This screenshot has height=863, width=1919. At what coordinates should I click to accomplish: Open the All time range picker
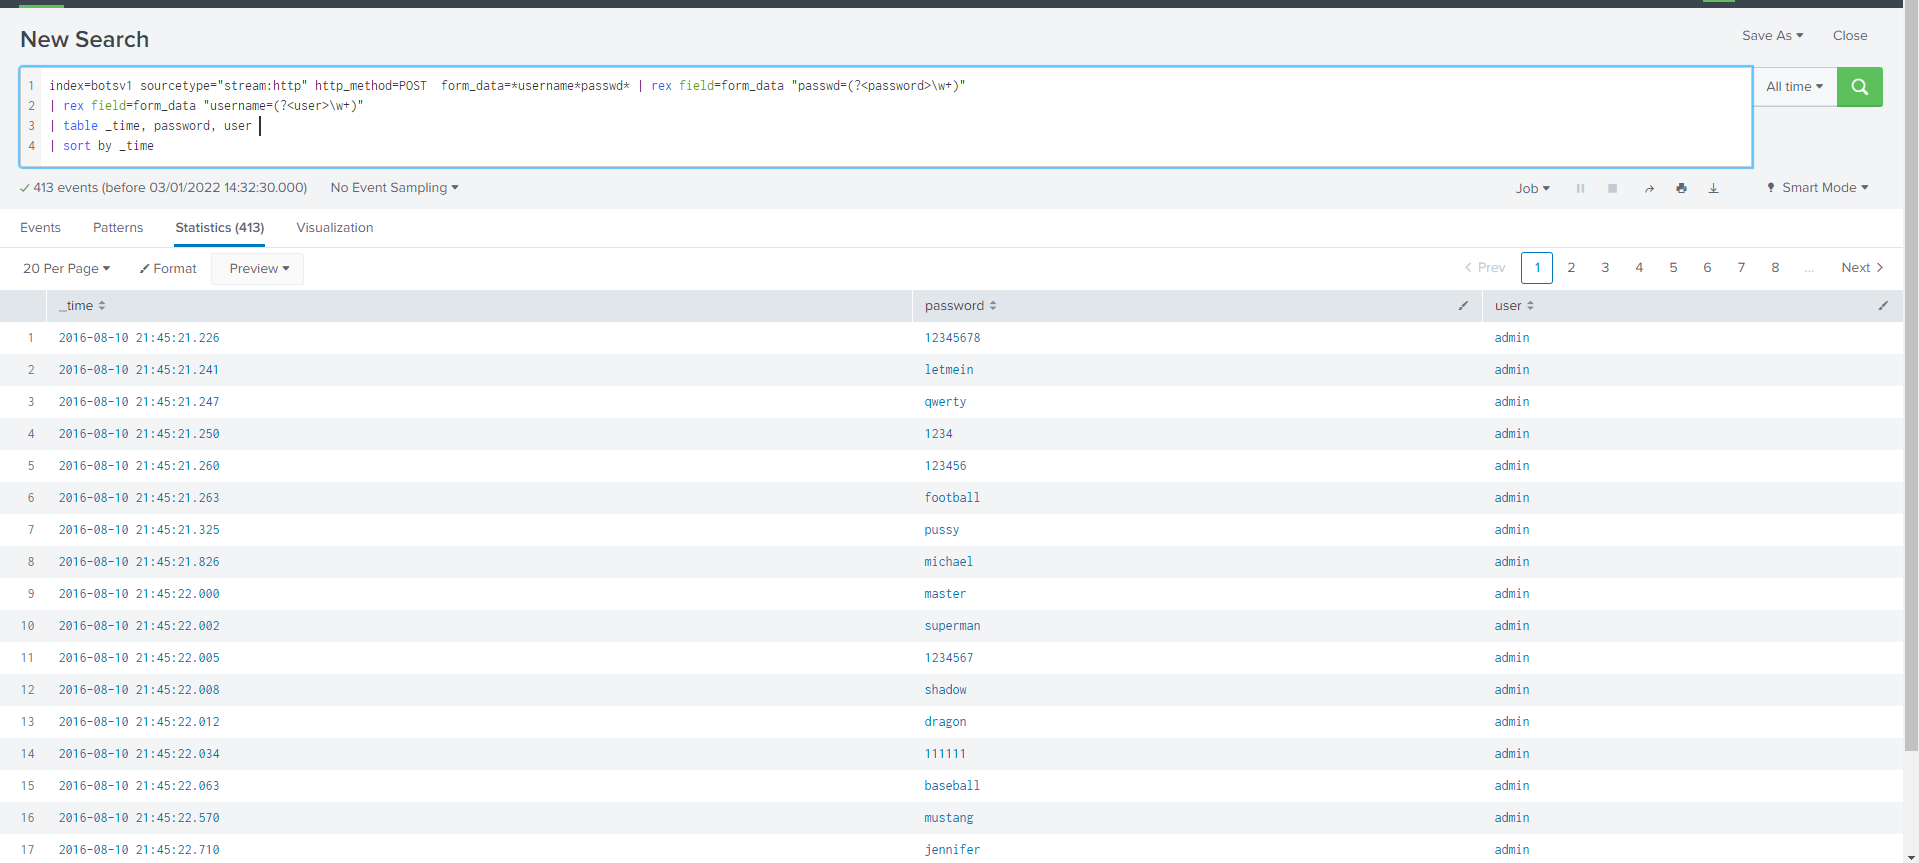(1794, 87)
